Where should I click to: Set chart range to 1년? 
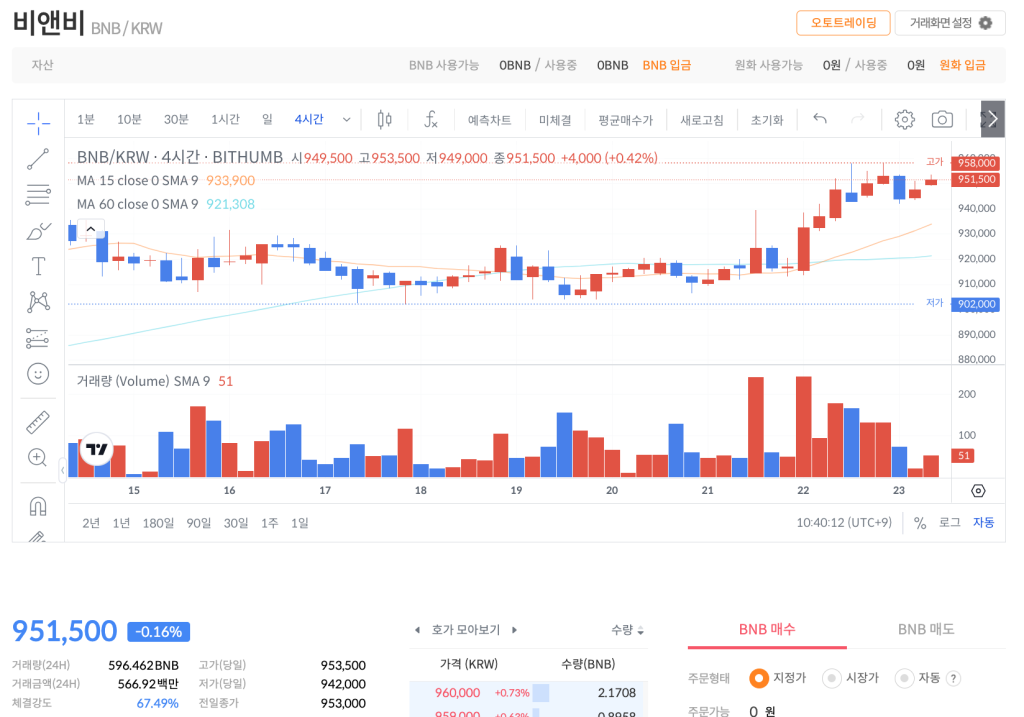121,523
